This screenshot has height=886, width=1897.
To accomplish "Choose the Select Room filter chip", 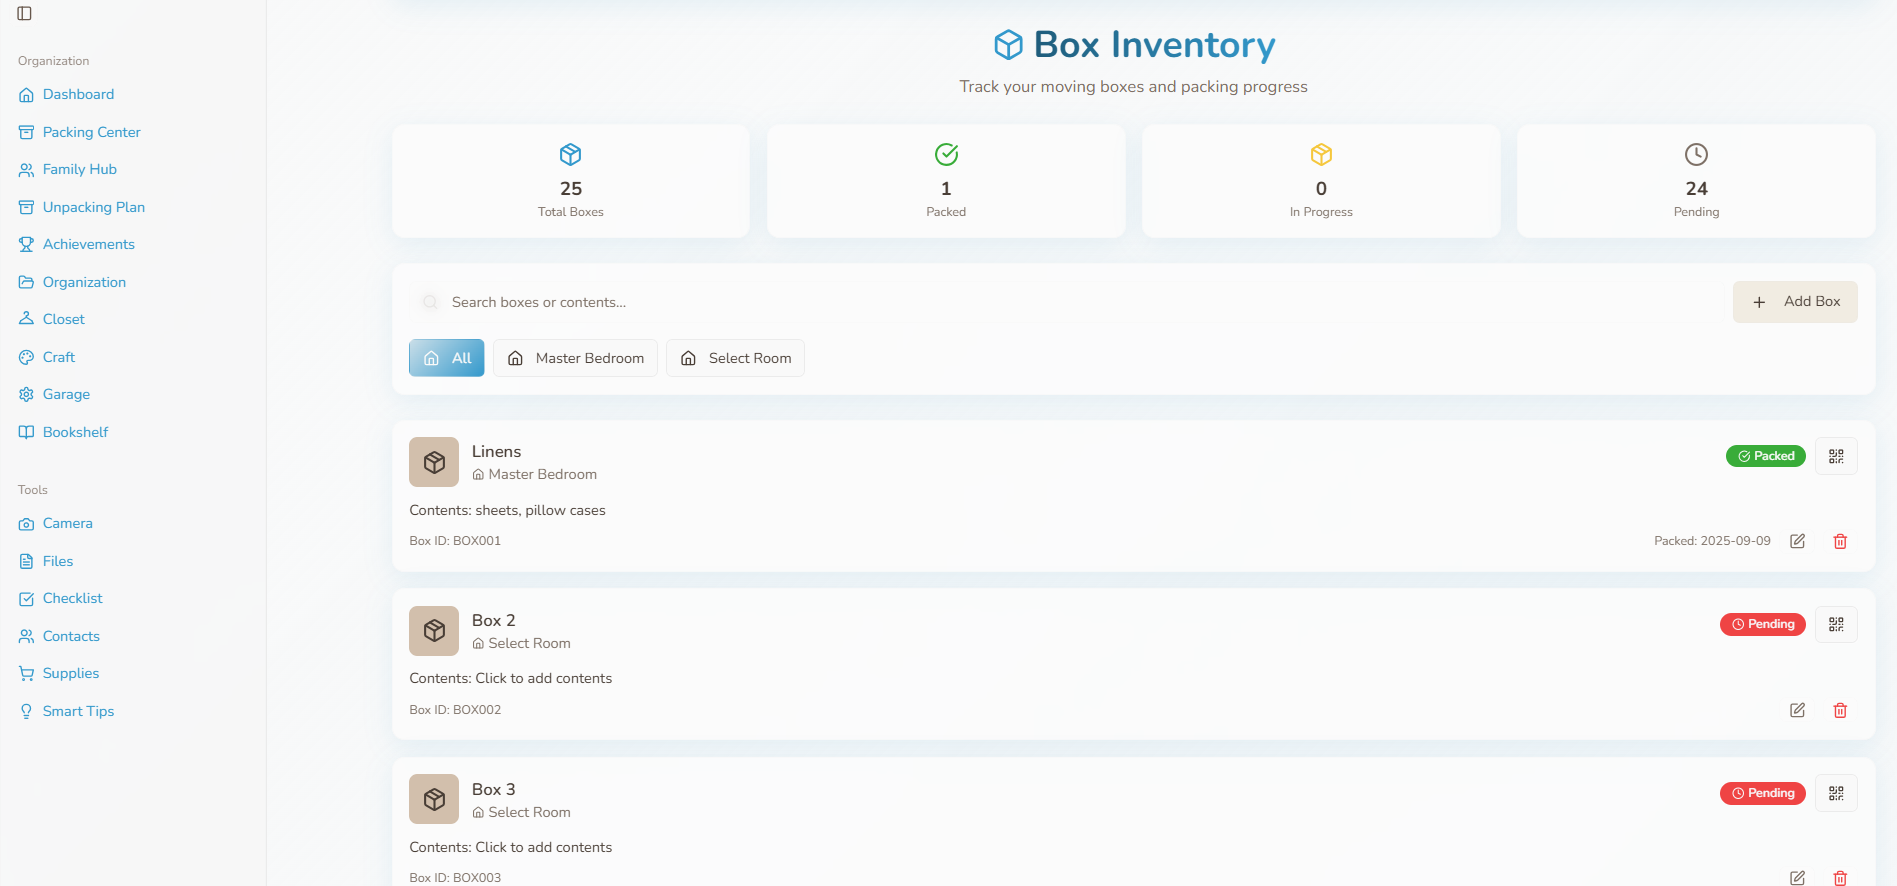I will (x=735, y=358).
